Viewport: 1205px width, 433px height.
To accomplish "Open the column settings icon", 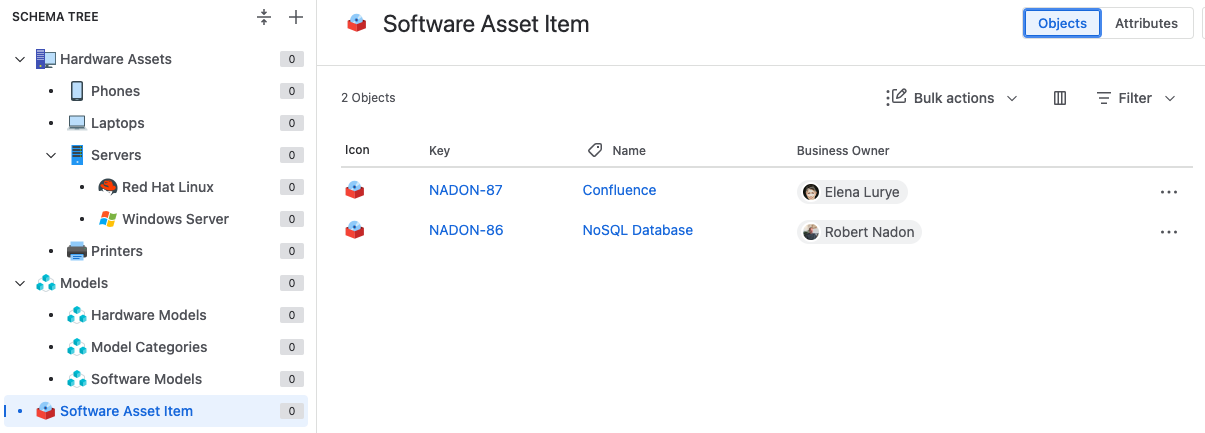I will (1060, 98).
